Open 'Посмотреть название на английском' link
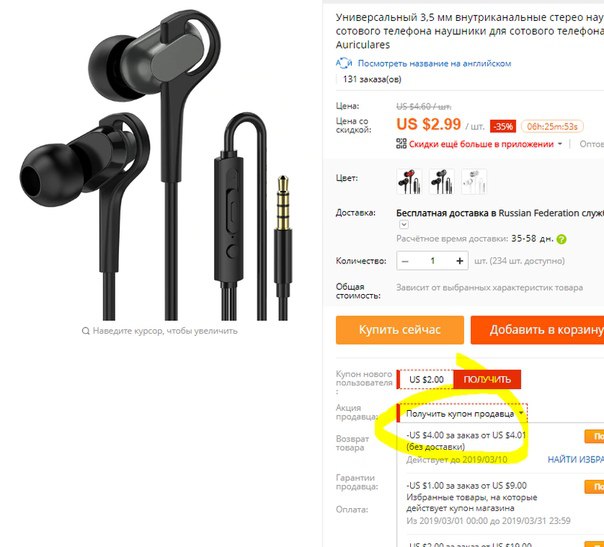This screenshot has height=547, width=604. (x=434, y=64)
